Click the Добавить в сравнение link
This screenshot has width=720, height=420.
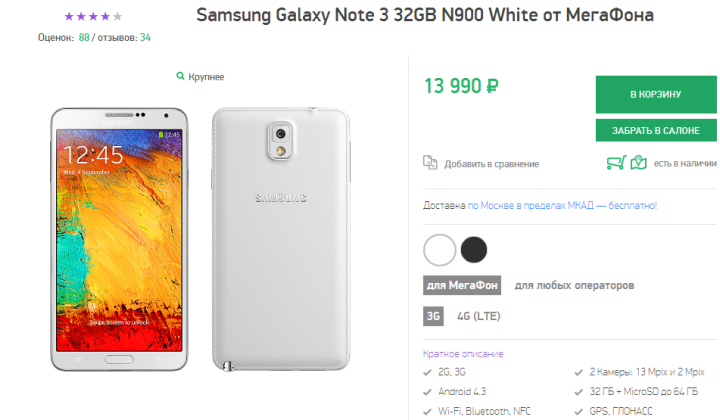pos(491,163)
